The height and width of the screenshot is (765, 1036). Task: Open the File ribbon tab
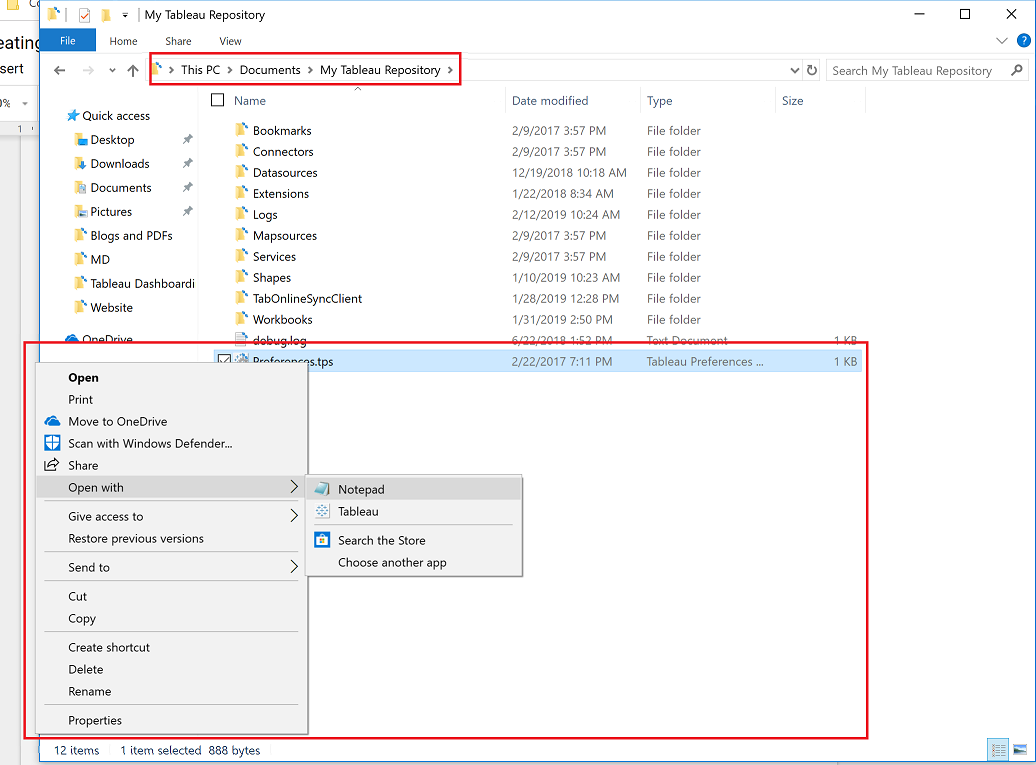[67, 41]
